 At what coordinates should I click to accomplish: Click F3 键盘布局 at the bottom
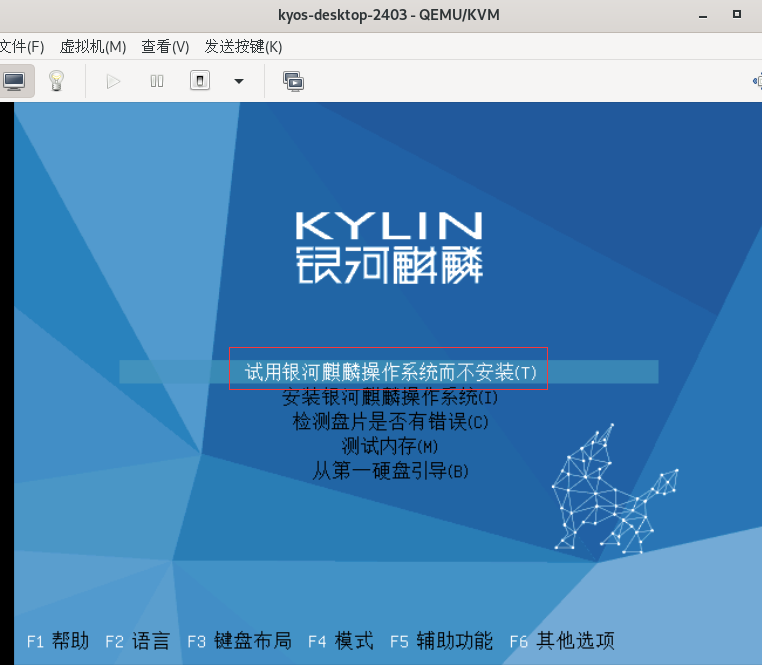(240, 641)
